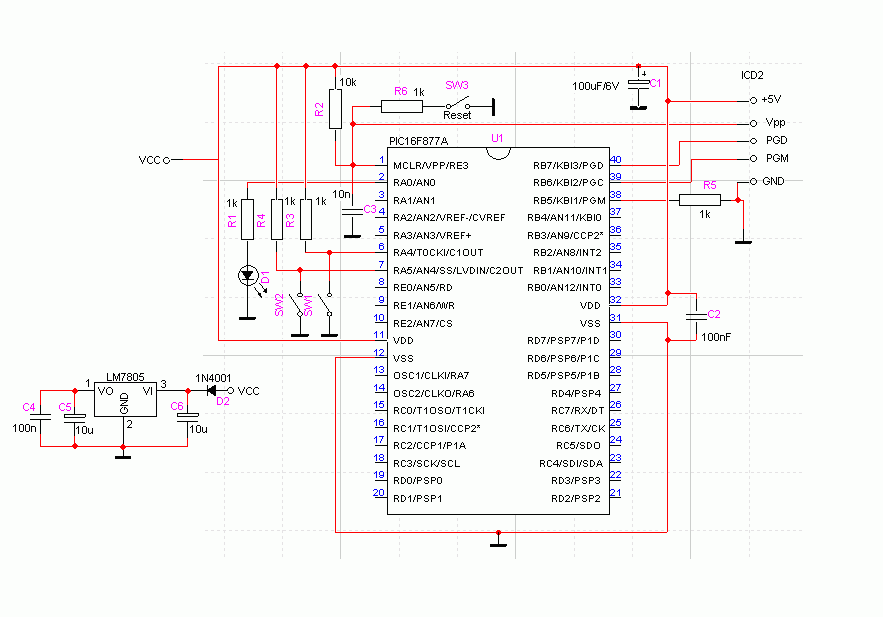Click the RB6/KBI2/PGC pin label
Image resolution: width=883 pixels, height=617 pixels.
[x=568, y=183]
